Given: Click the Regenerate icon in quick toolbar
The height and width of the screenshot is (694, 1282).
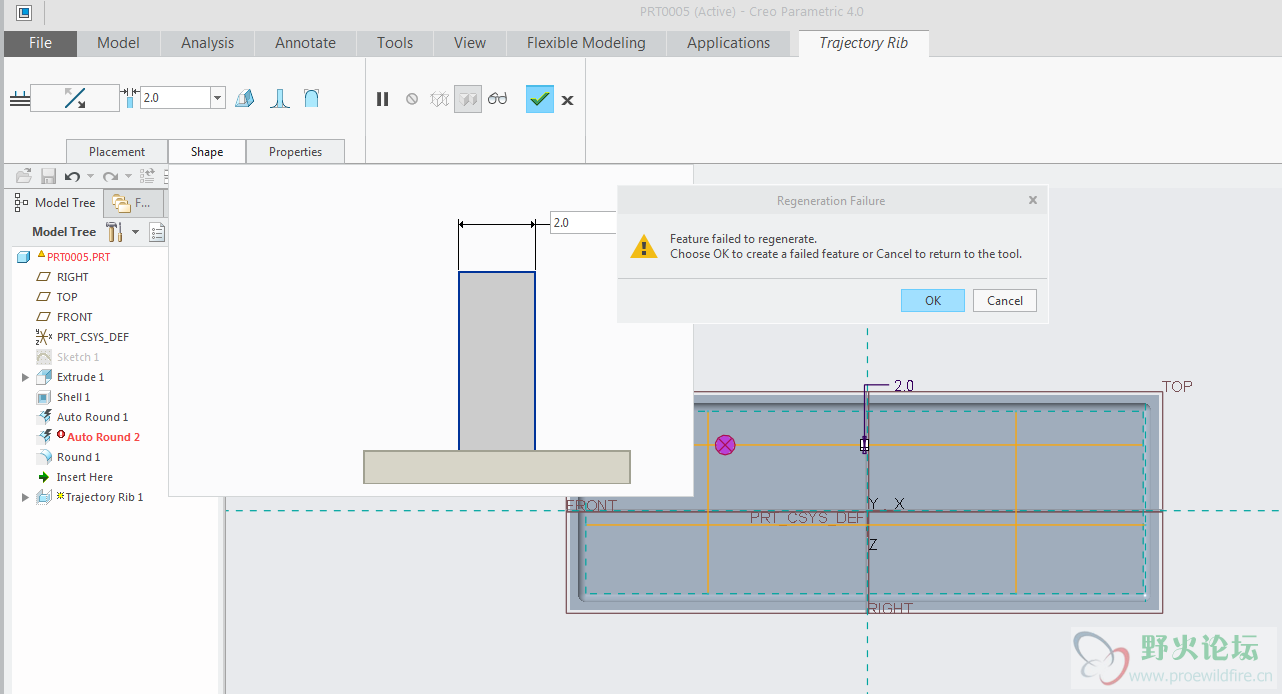Looking at the screenshot, I should pyautogui.click(x=147, y=176).
